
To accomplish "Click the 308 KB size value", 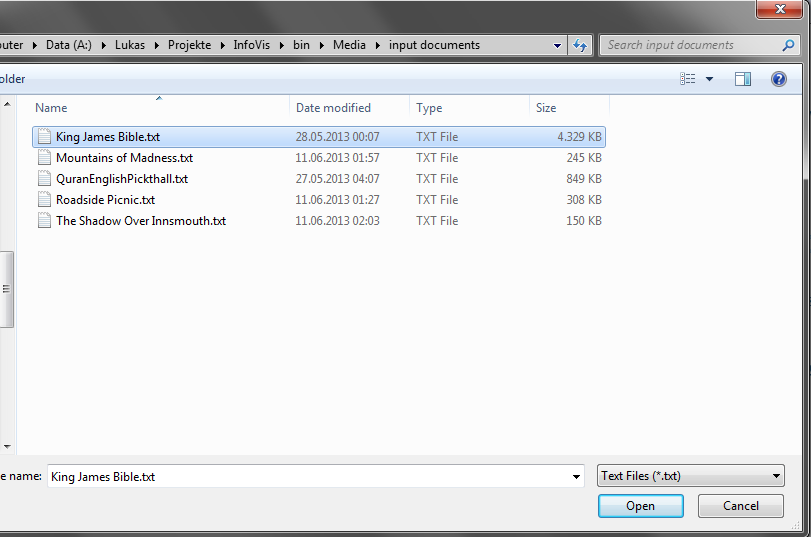I will [x=584, y=199].
